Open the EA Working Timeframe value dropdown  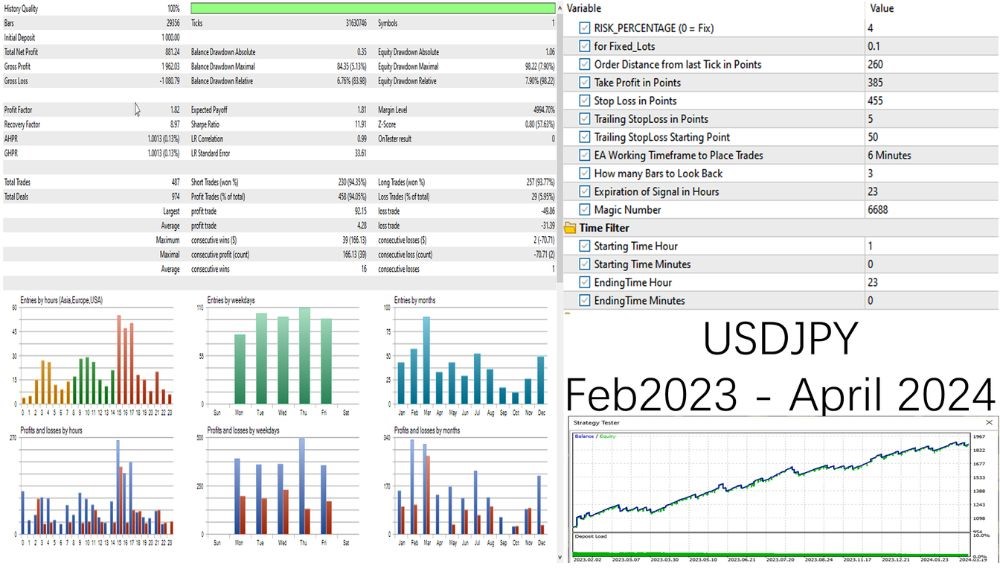[x=930, y=155]
